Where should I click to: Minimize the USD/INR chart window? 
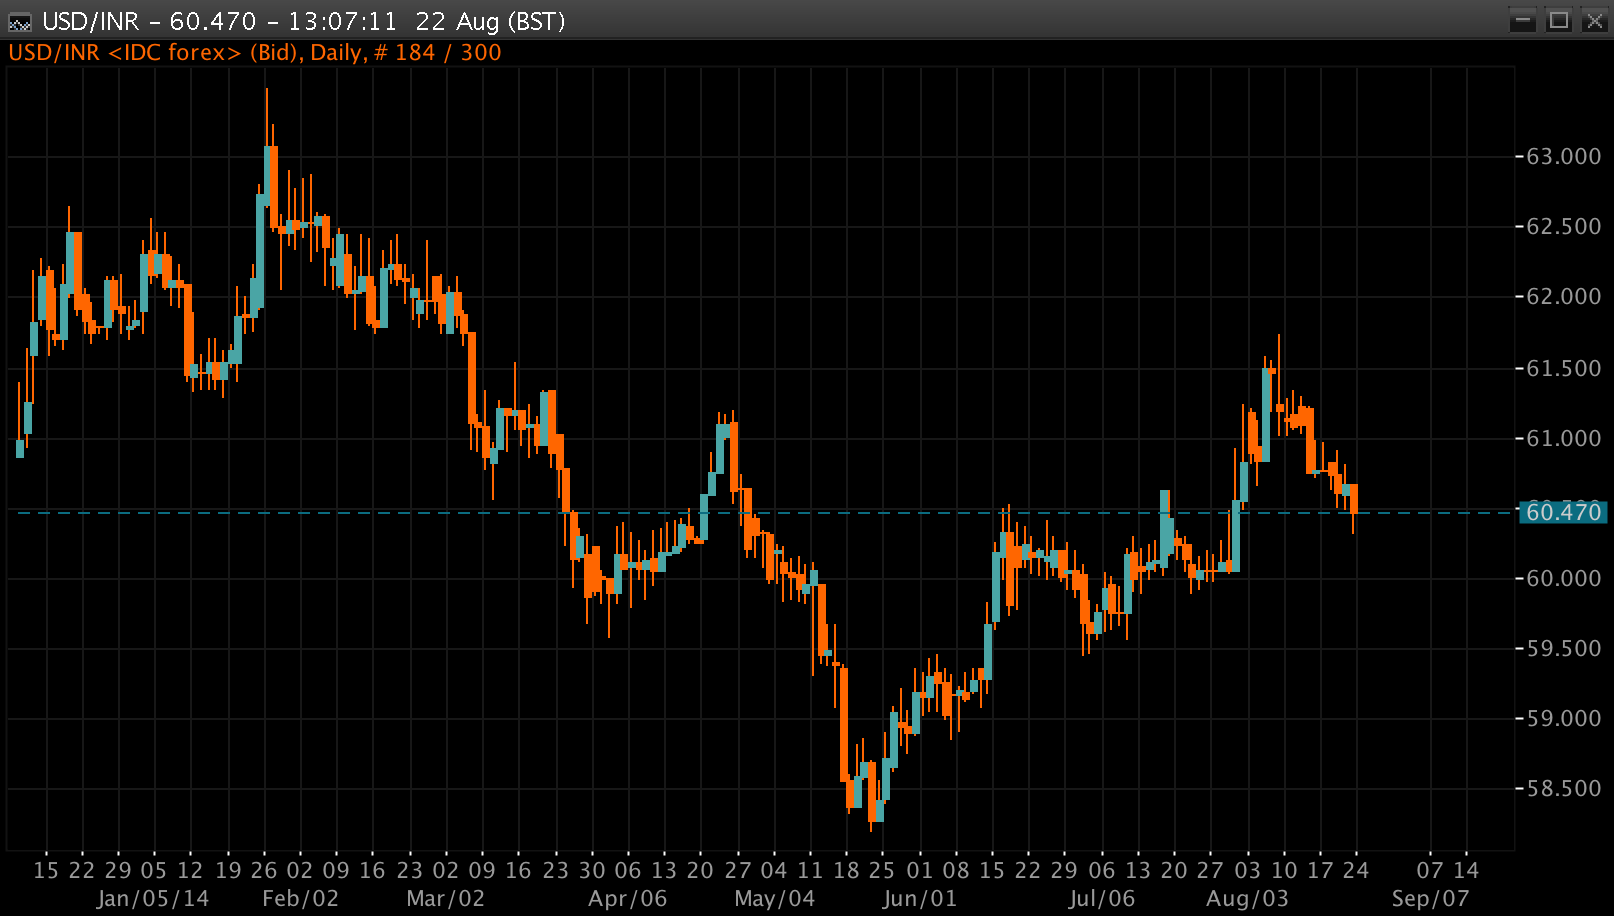coord(1522,20)
